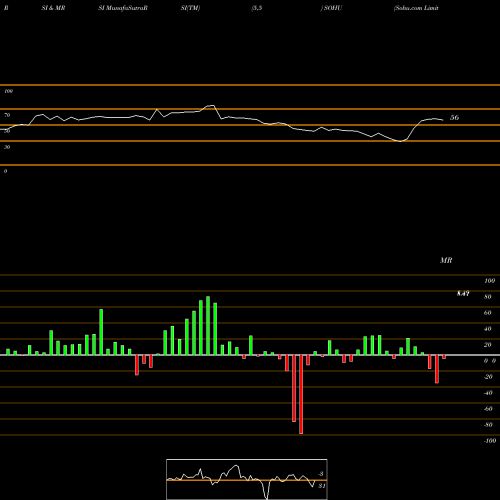Select the RSI current value '56'
500x500 pixels.
tap(454, 117)
